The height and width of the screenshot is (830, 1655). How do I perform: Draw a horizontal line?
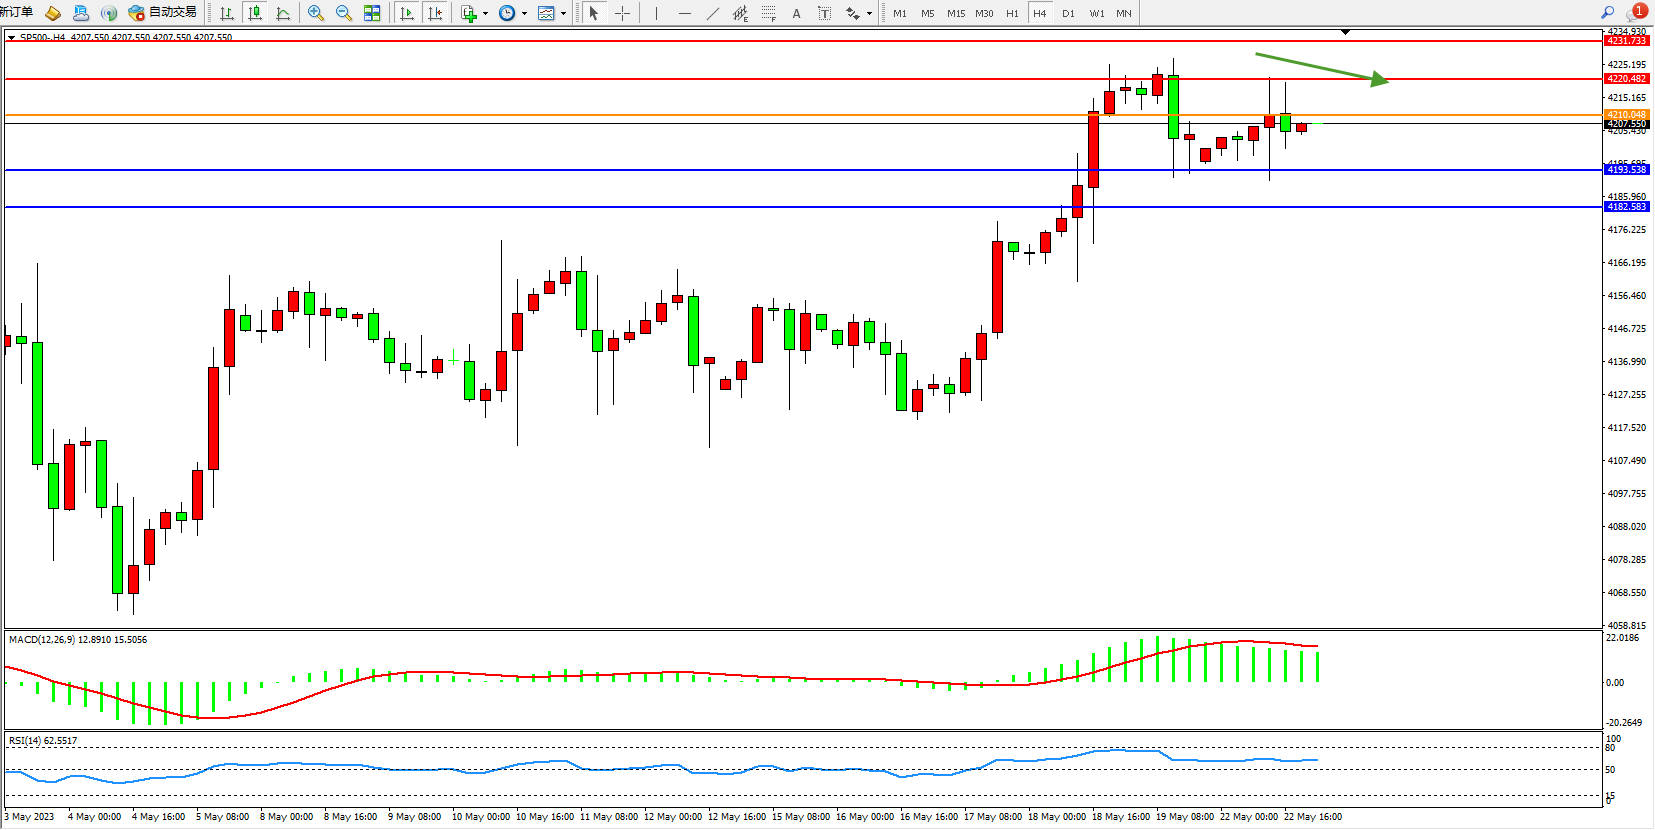684,13
